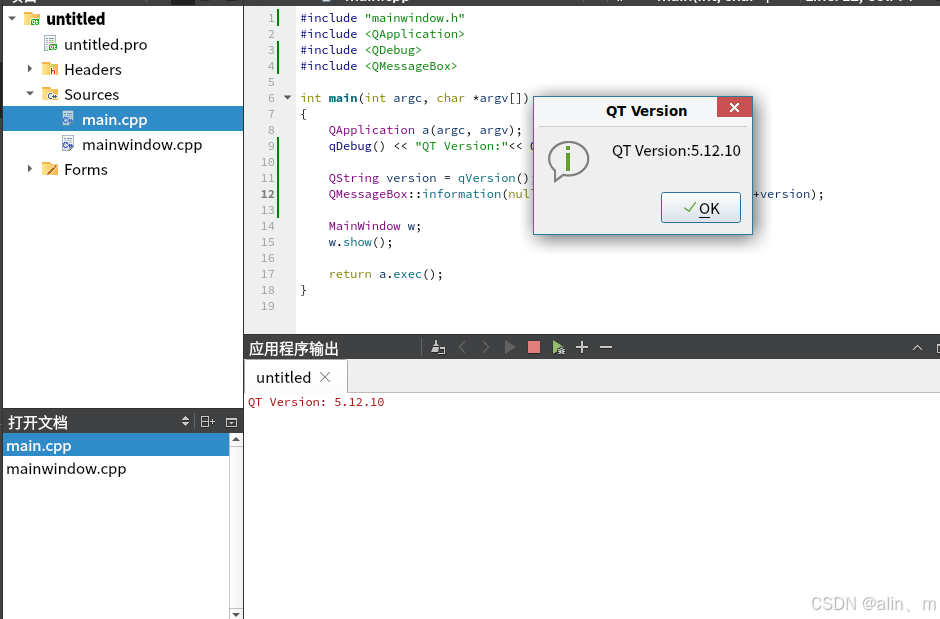
Task: Select the untitled output tab
Action: (284, 378)
